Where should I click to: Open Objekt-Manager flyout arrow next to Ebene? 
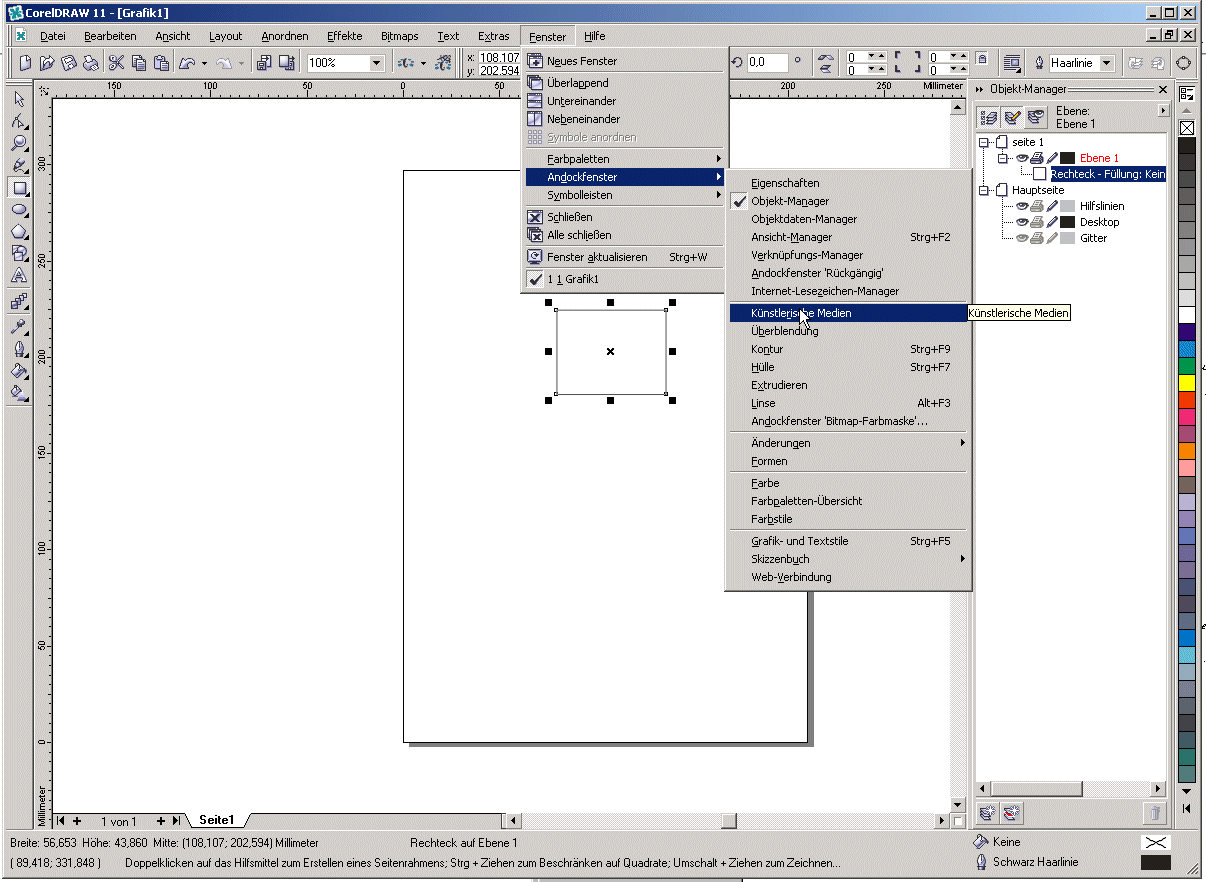click(1162, 111)
